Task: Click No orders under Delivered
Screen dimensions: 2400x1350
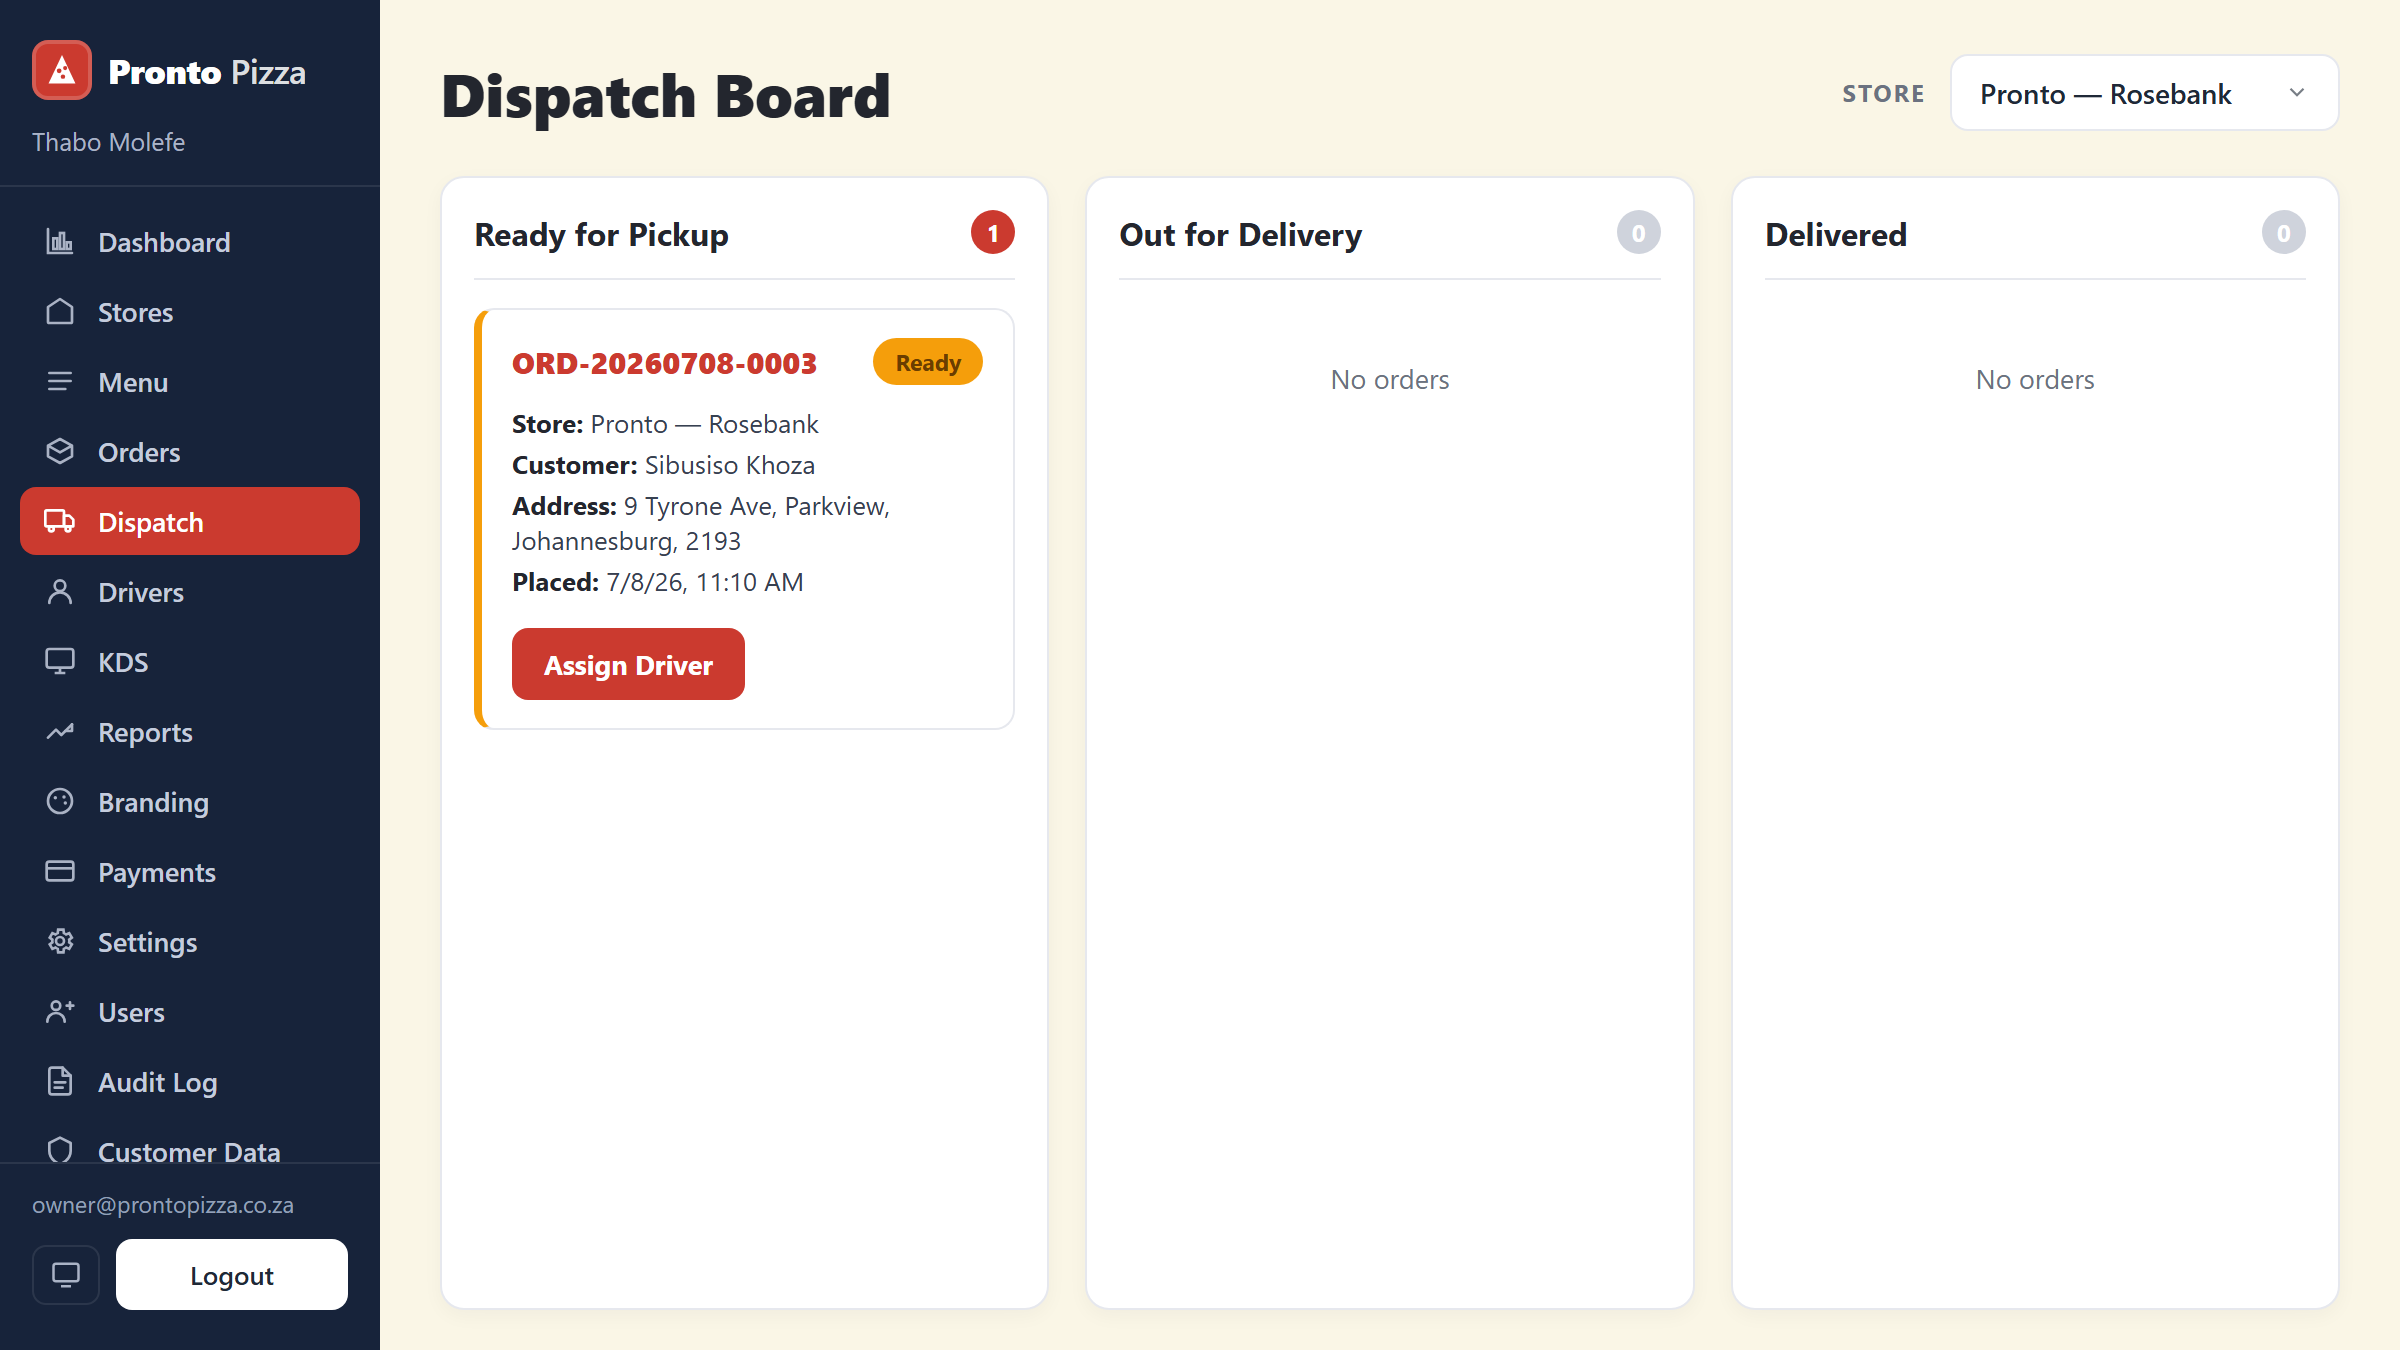Action: pyautogui.click(x=2035, y=380)
